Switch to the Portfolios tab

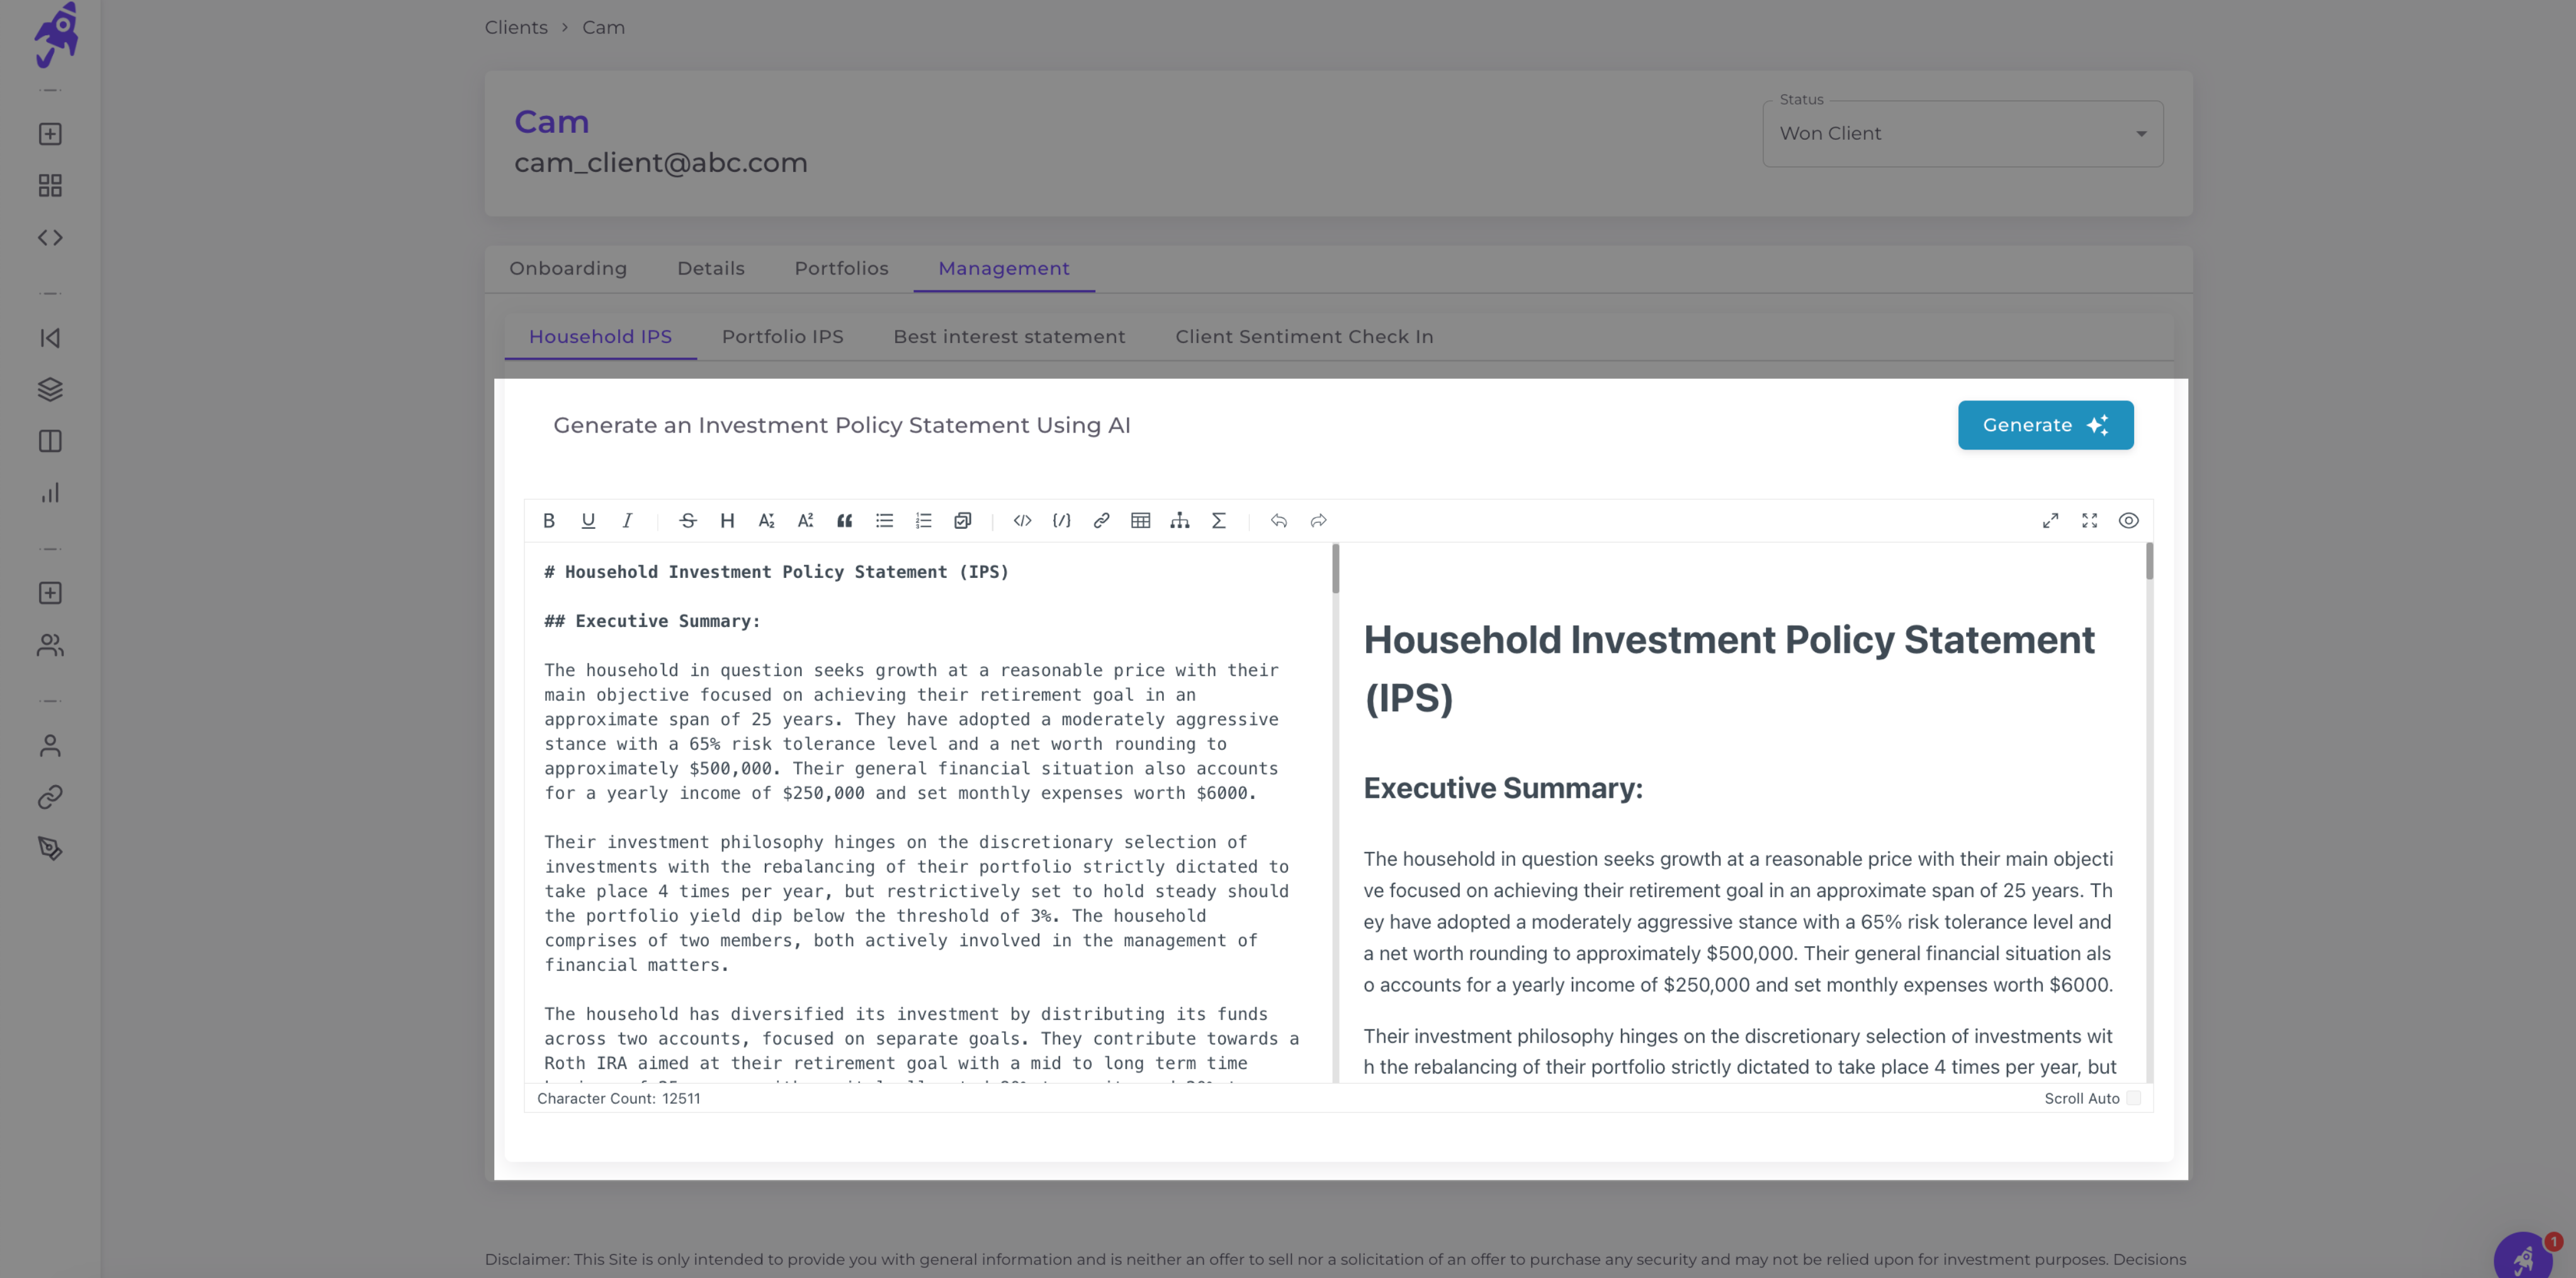click(x=841, y=268)
